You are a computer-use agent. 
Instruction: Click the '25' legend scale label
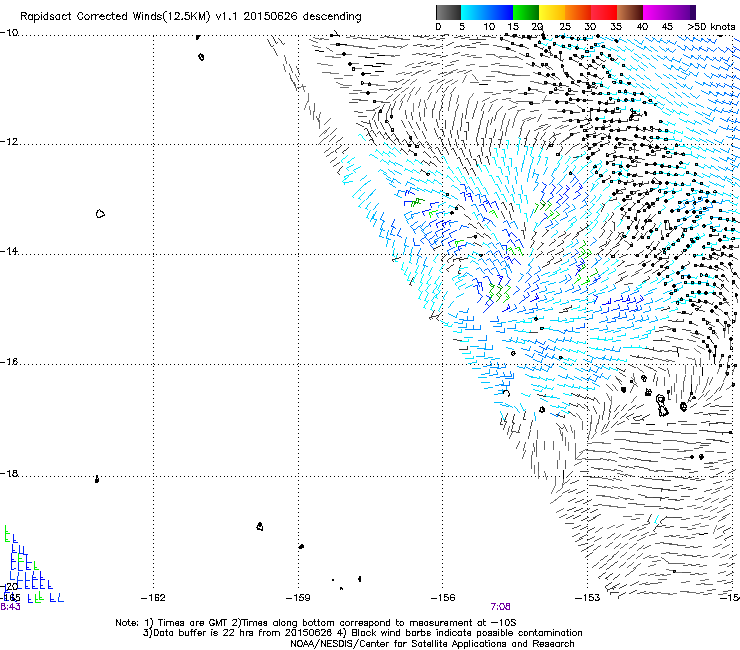click(x=564, y=27)
